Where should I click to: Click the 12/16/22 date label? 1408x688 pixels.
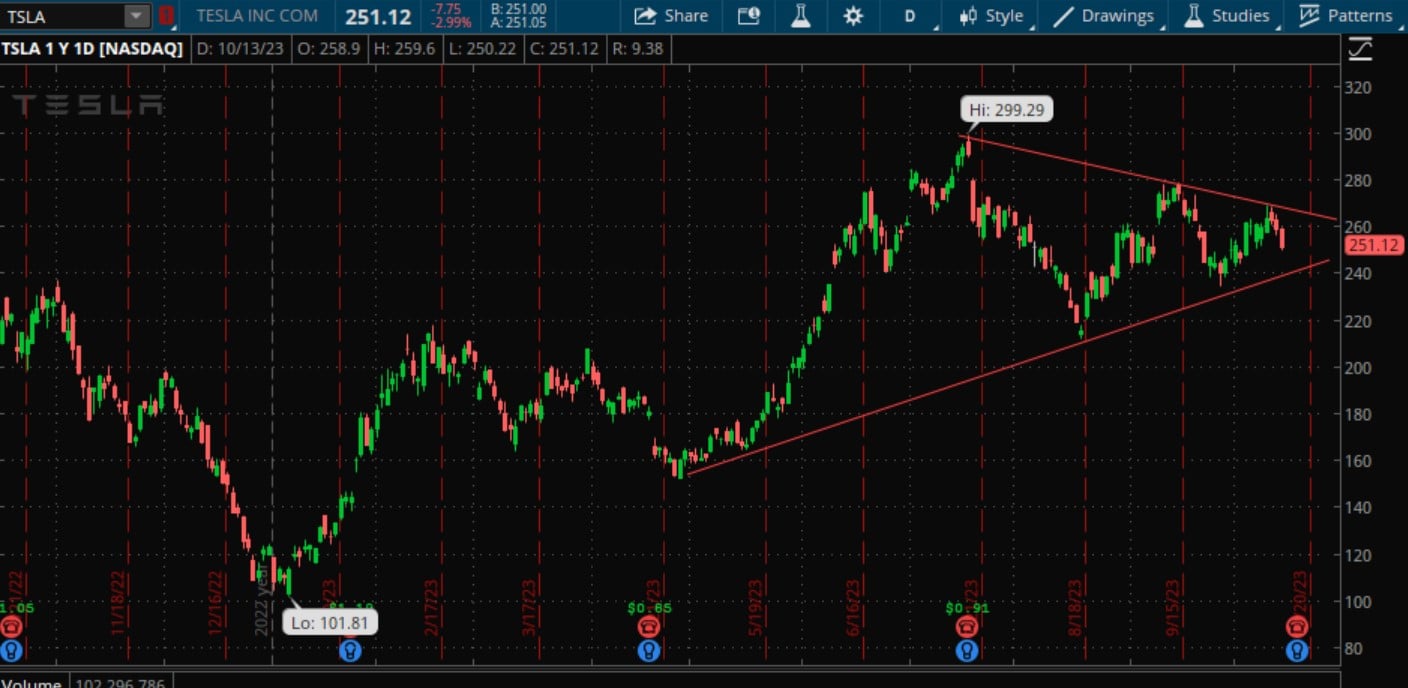pos(215,604)
